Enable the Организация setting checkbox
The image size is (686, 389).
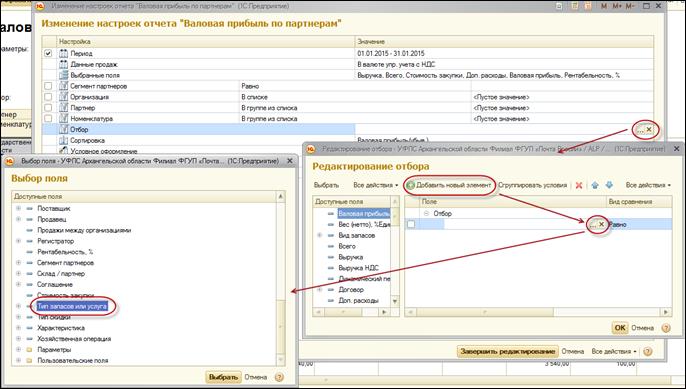48,97
